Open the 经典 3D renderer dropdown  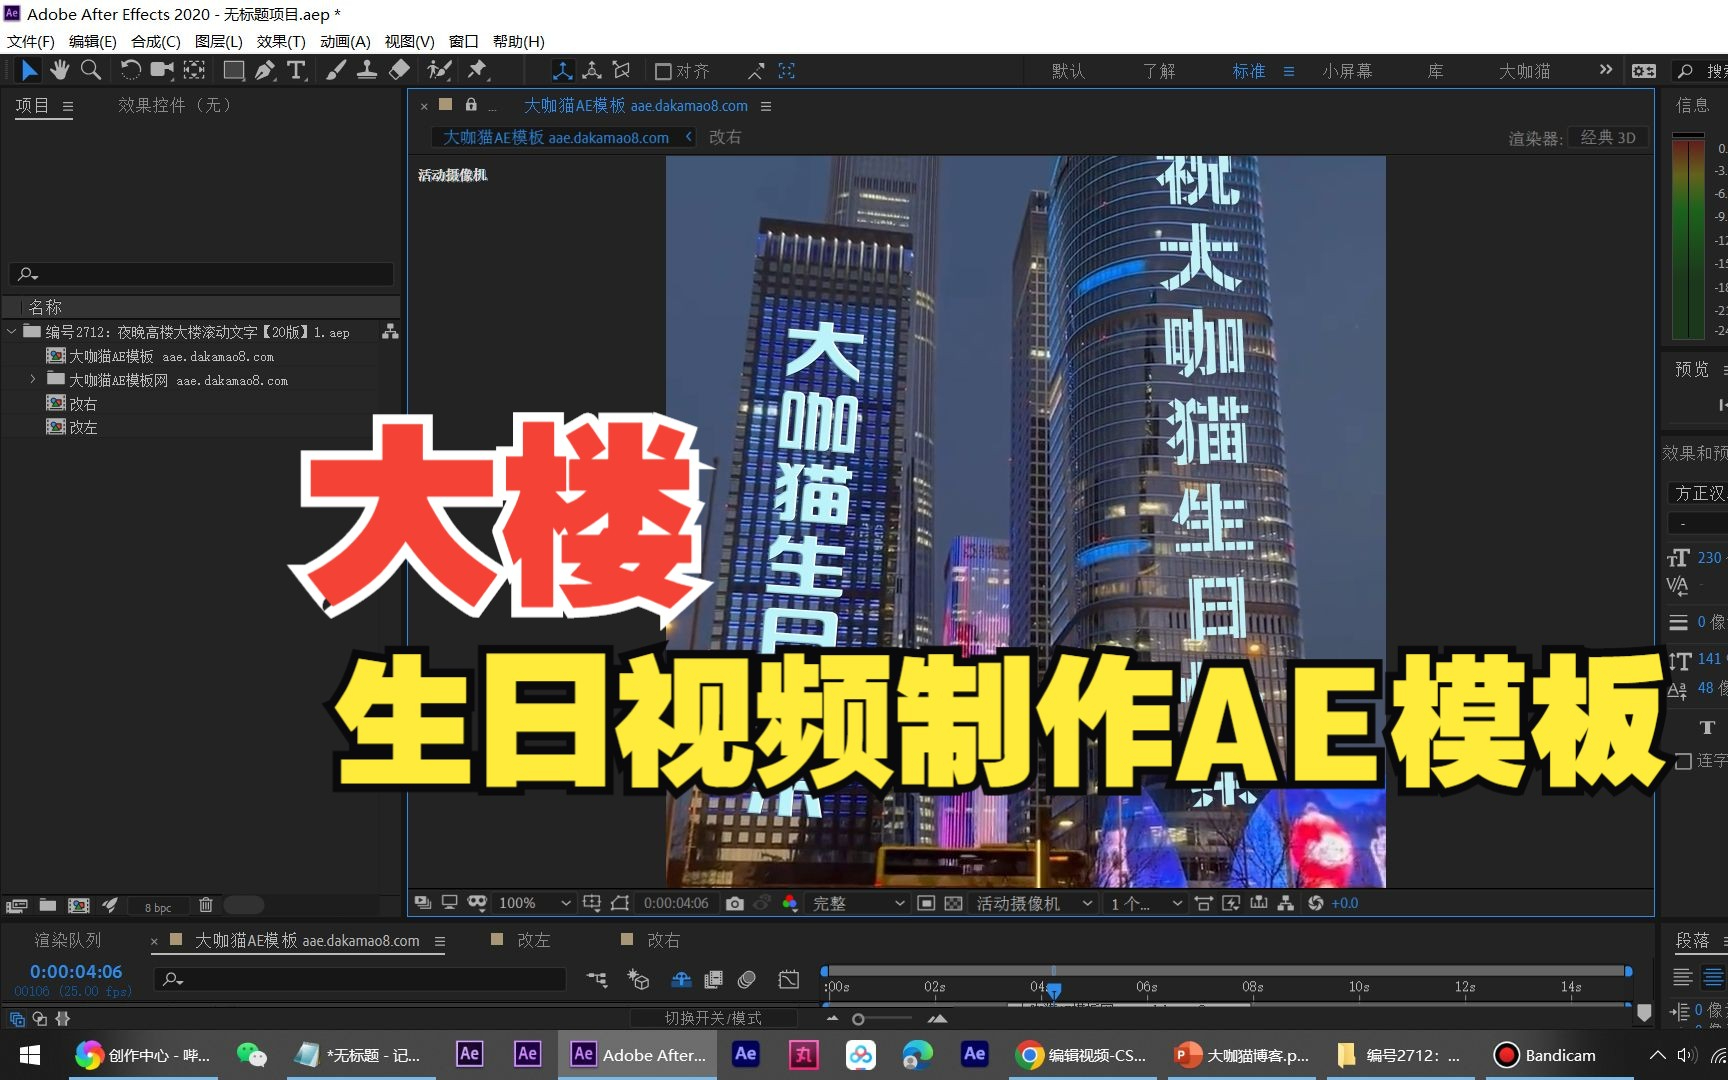pyautogui.click(x=1608, y=137)
